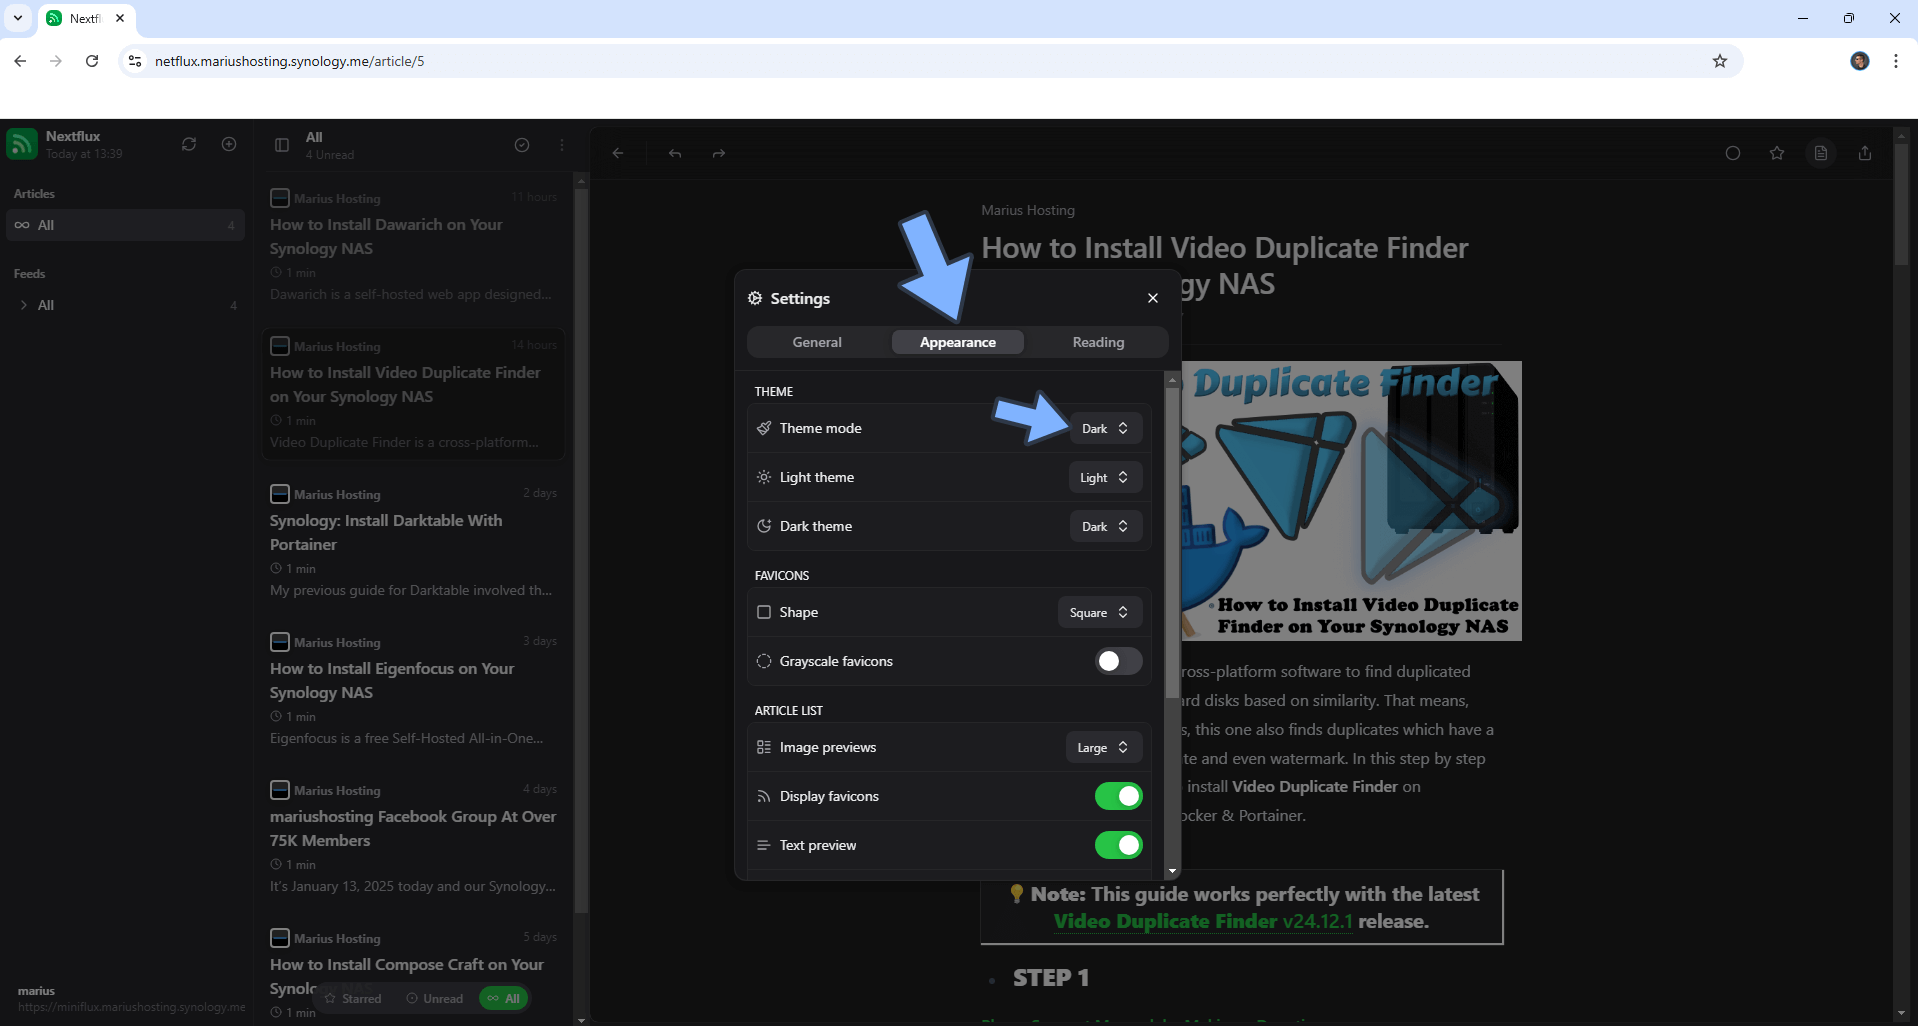Click the site information icon in address bar
The height and width of the screenshot is (1026, 1918).
[135, 61]
